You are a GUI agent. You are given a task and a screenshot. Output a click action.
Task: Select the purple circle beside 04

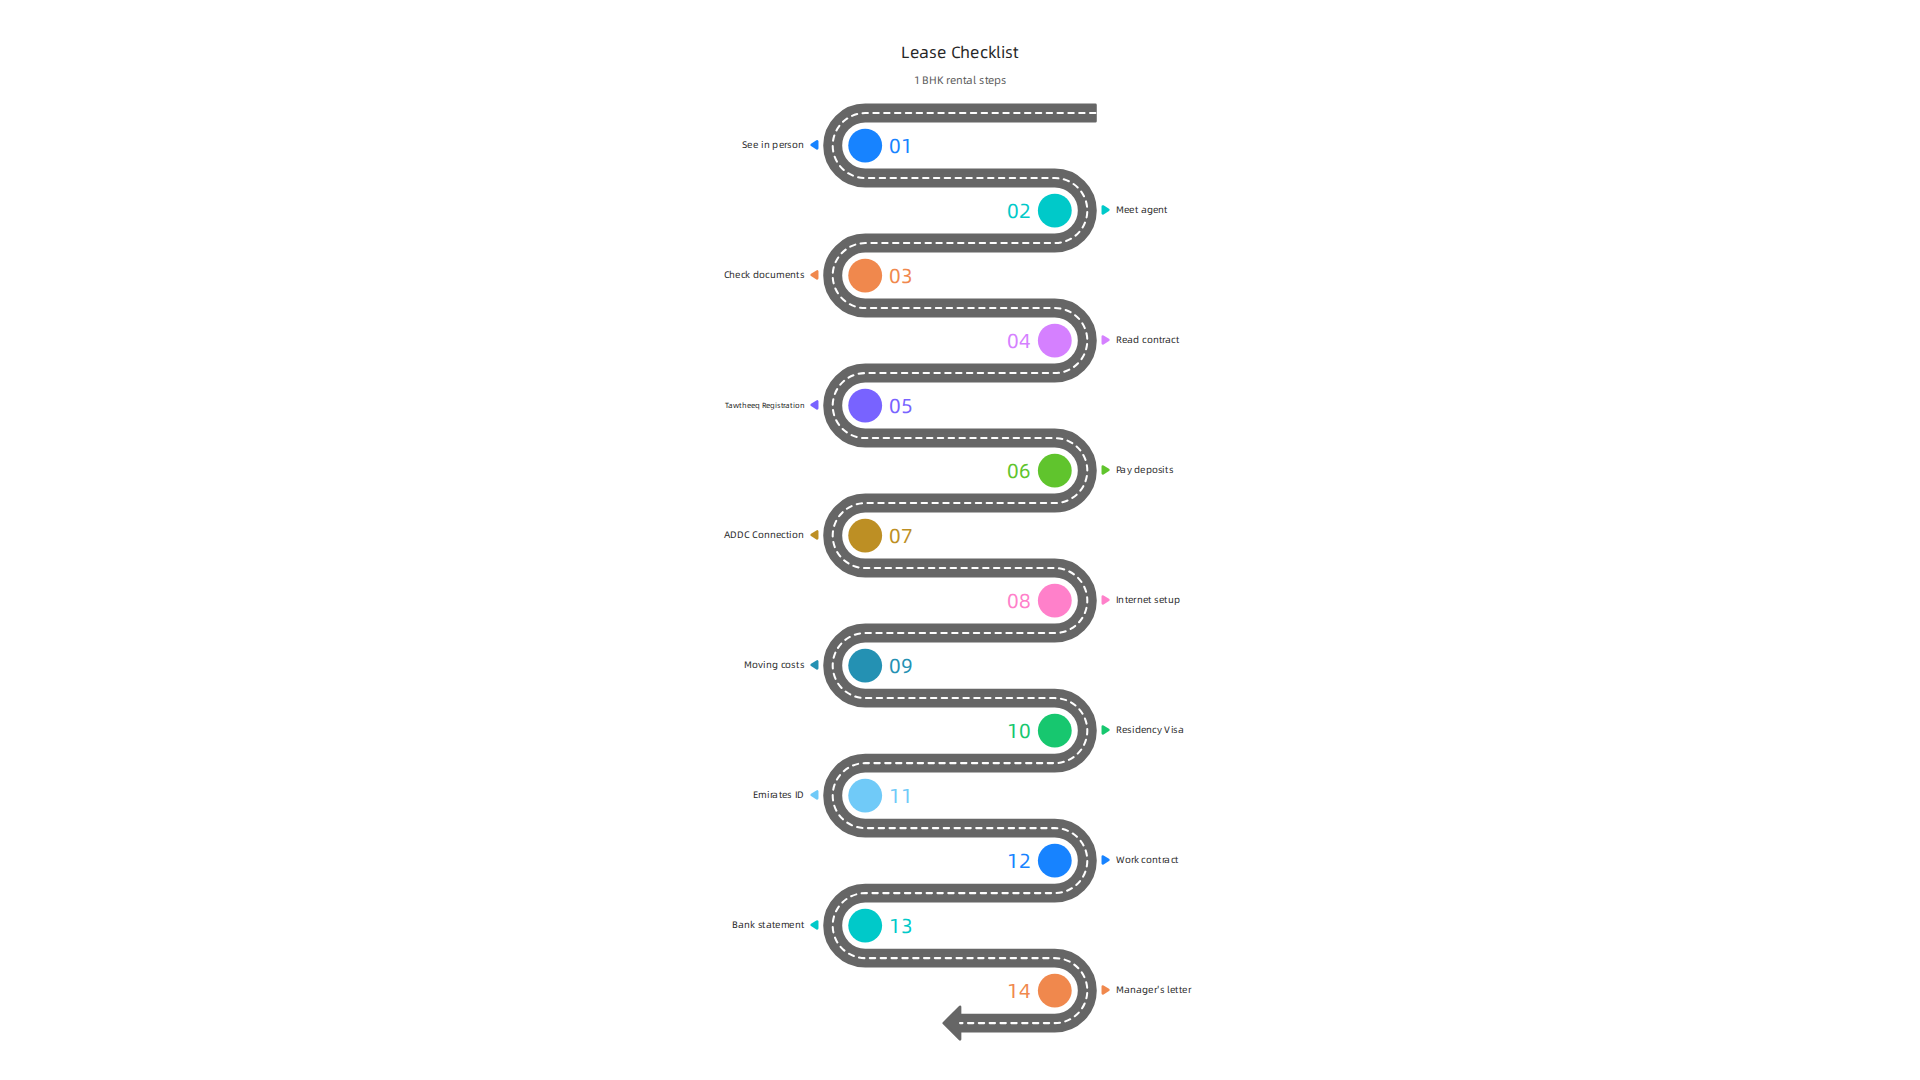[1055, 341]
